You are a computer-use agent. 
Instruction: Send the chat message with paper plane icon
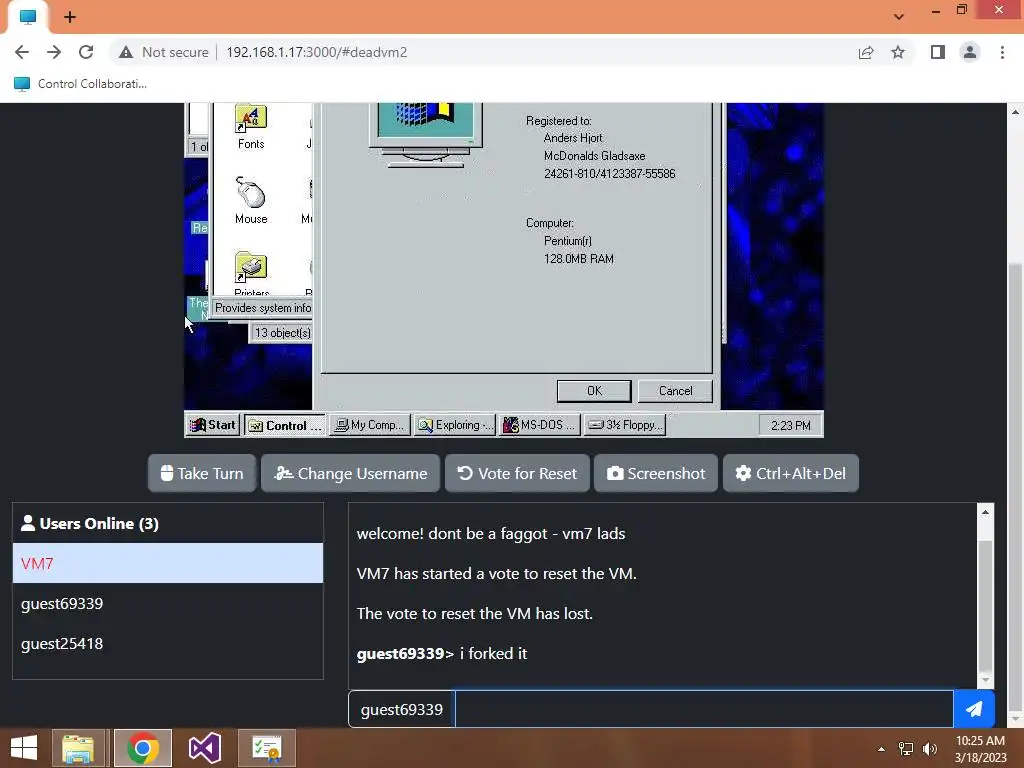974,709
